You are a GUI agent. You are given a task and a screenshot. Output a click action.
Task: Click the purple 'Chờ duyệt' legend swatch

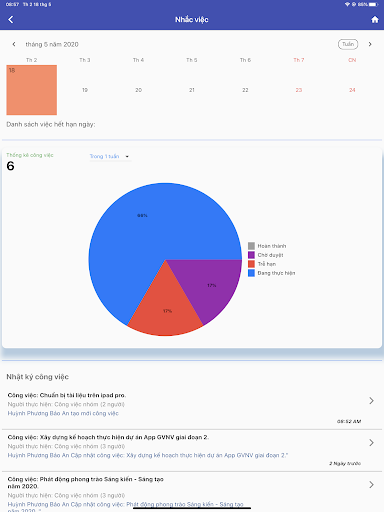pos(251,255)
